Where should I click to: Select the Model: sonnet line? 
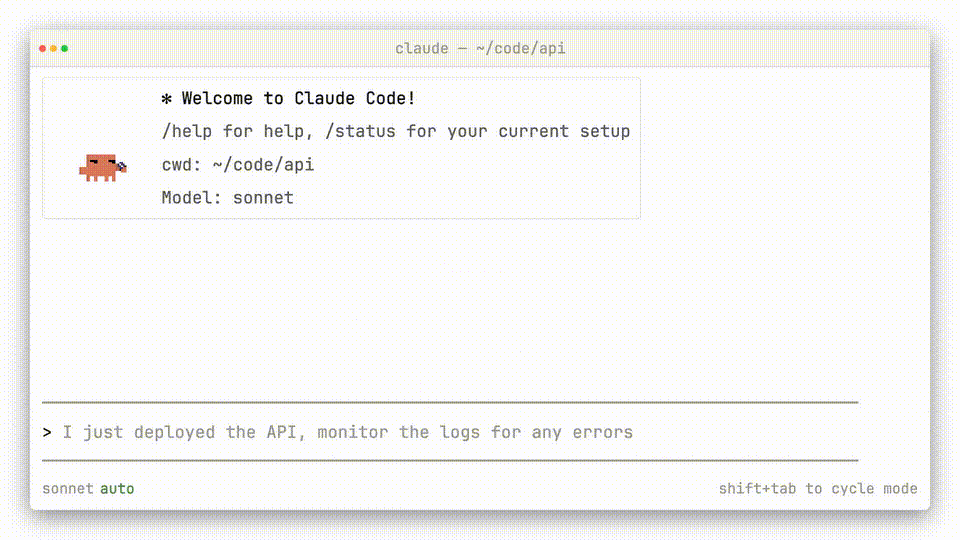(x=228, y=197)
